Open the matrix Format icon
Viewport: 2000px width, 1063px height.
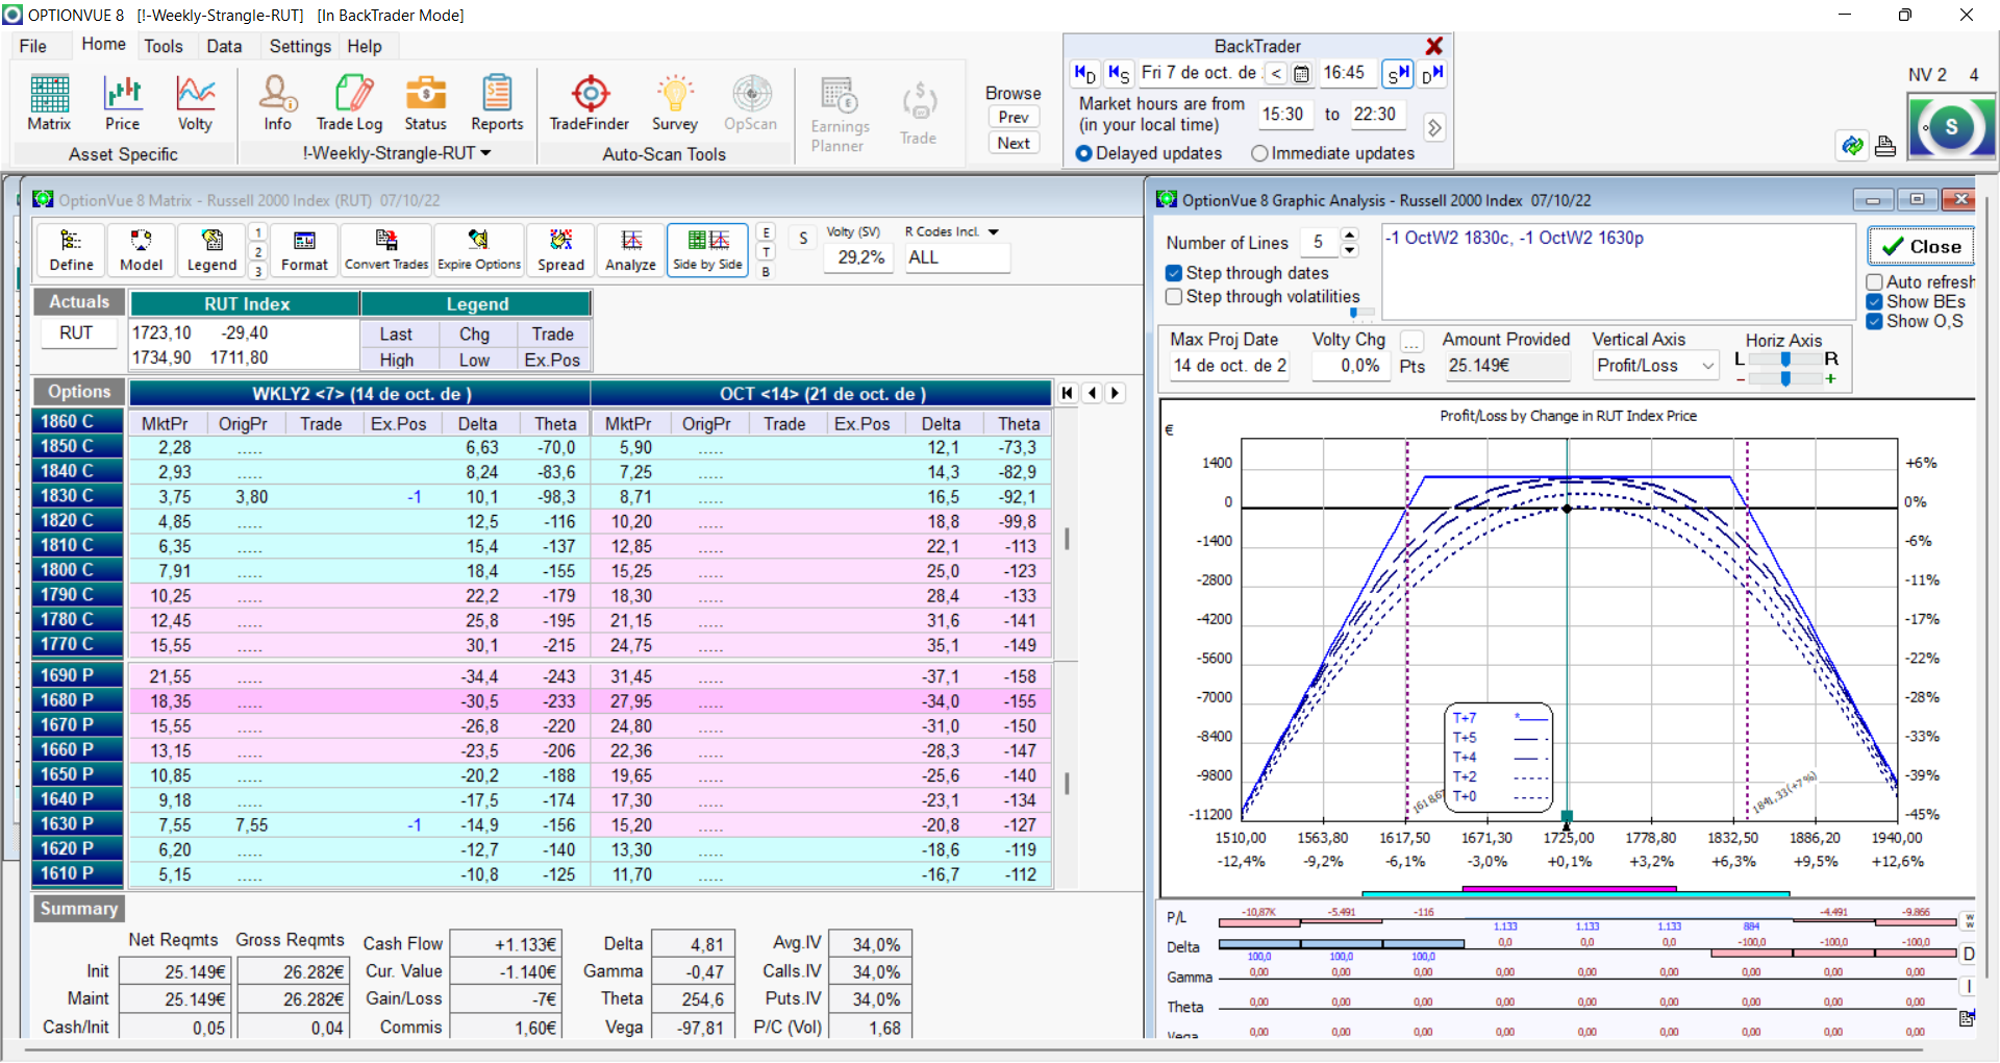tap(304, 250)
